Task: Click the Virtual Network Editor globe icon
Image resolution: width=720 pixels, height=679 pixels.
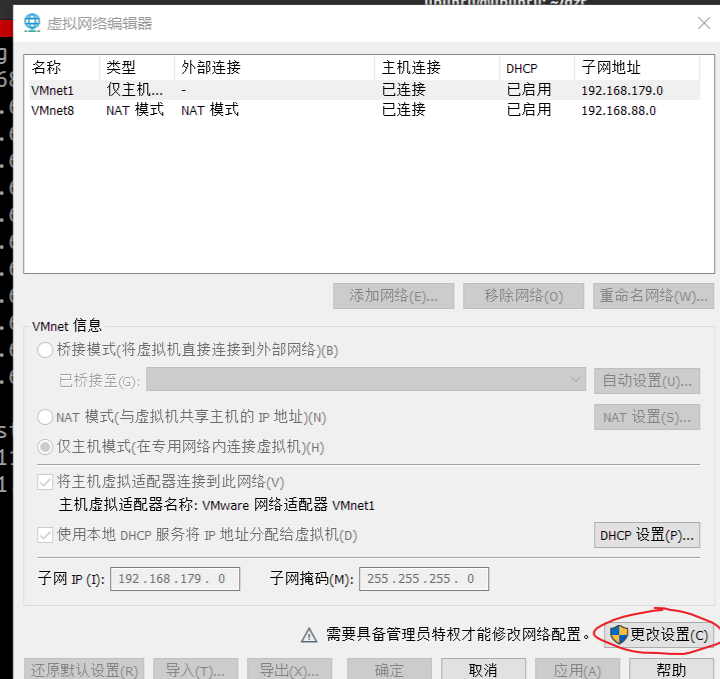Action: [x=32, y=22]
